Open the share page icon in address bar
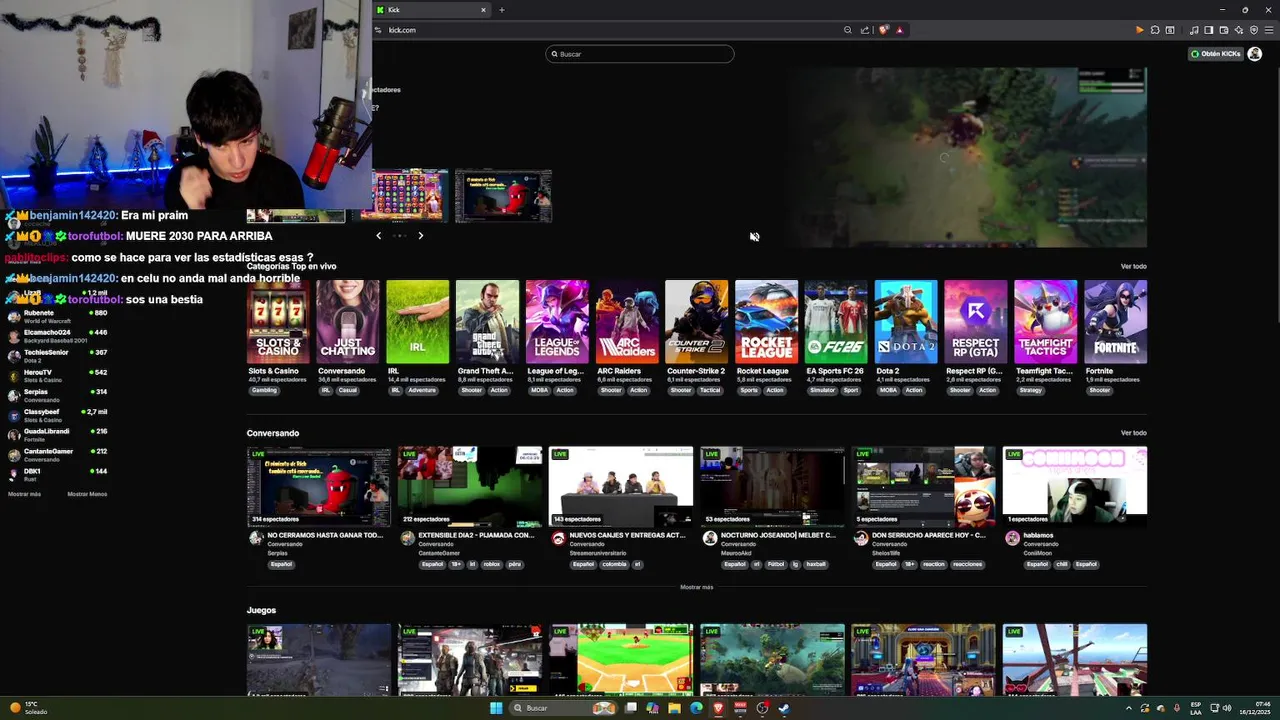The width and height of the screenshot is (1280, 720). pyautogui.click(x=865, y=30)
